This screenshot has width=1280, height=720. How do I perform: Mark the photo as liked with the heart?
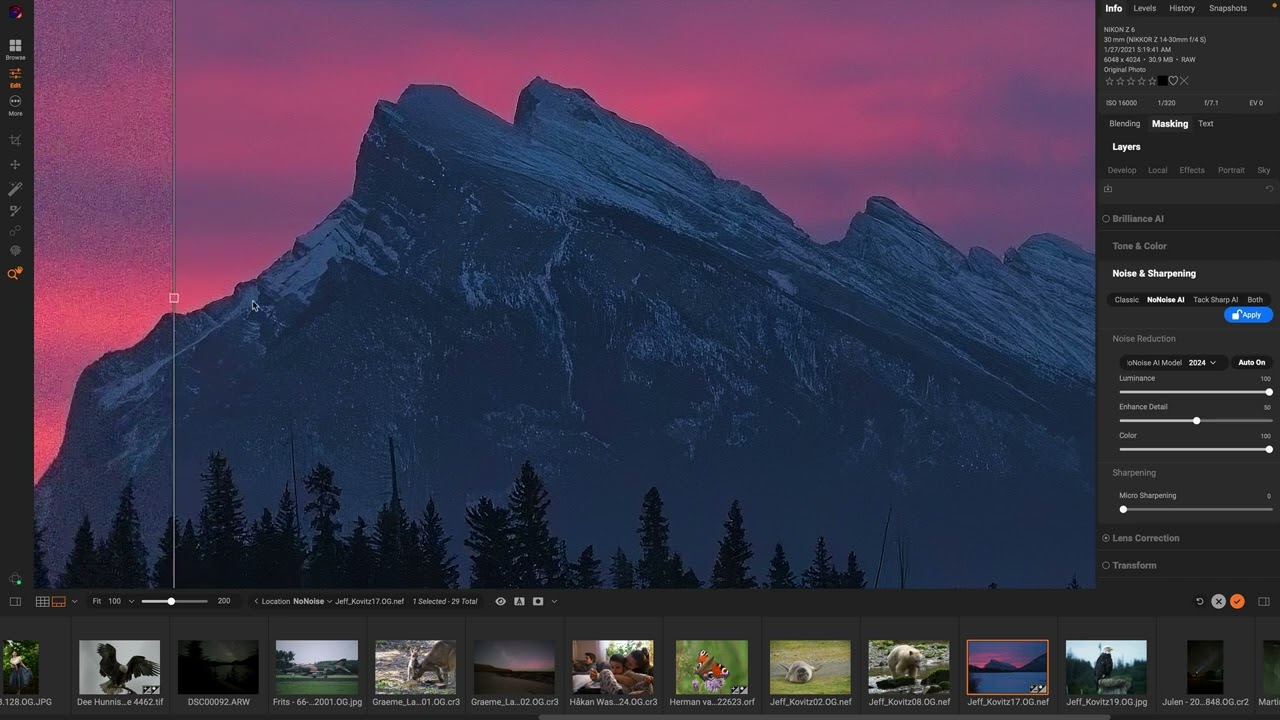pos(1173,81)
